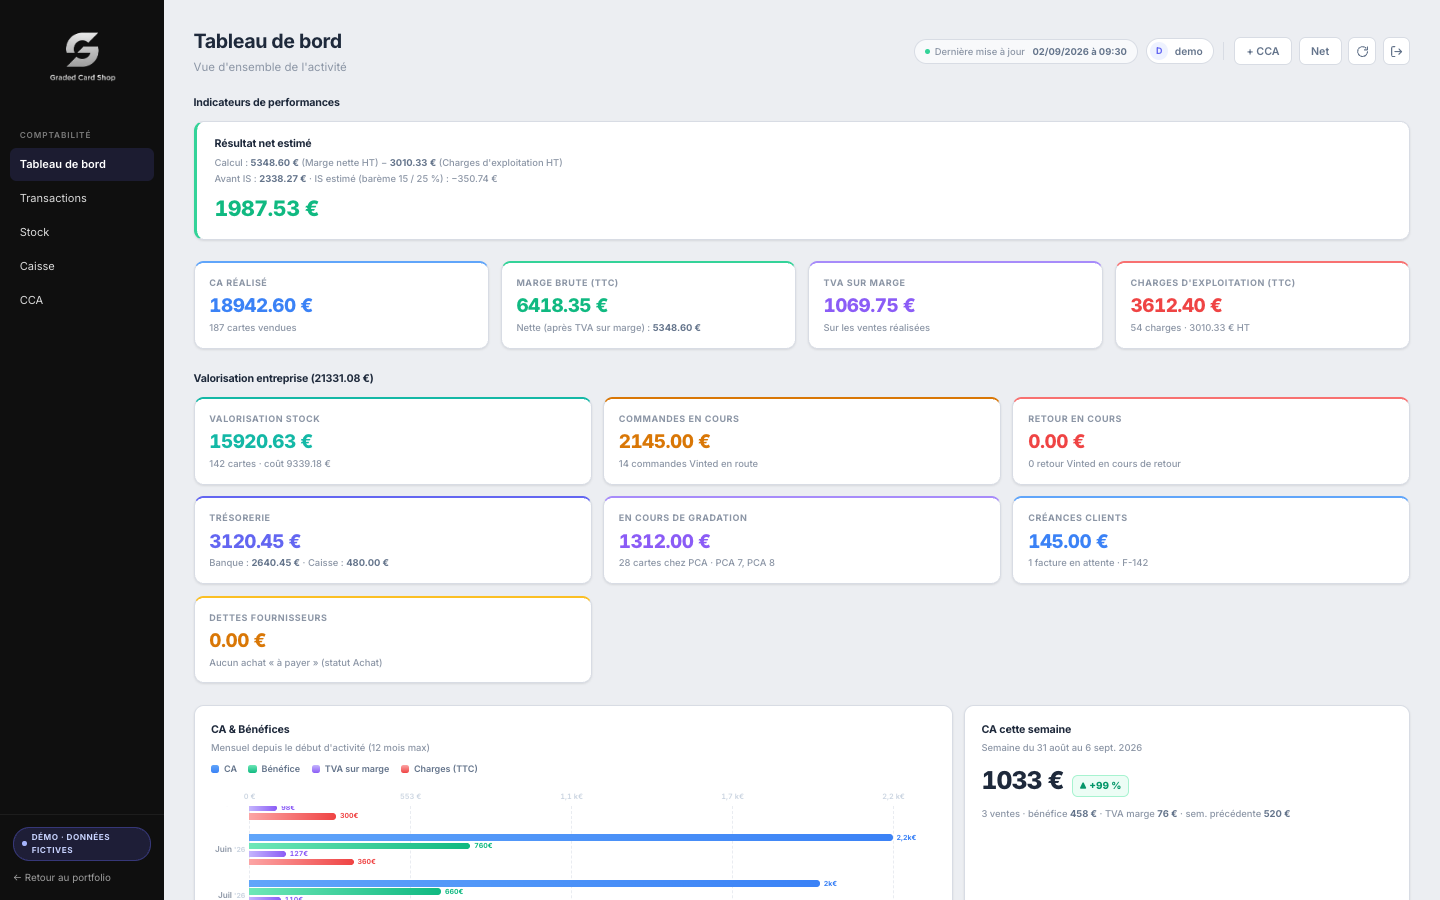
Task: Select the Créances clients card
Action: pyautogui.click(x=1211, y=540)
